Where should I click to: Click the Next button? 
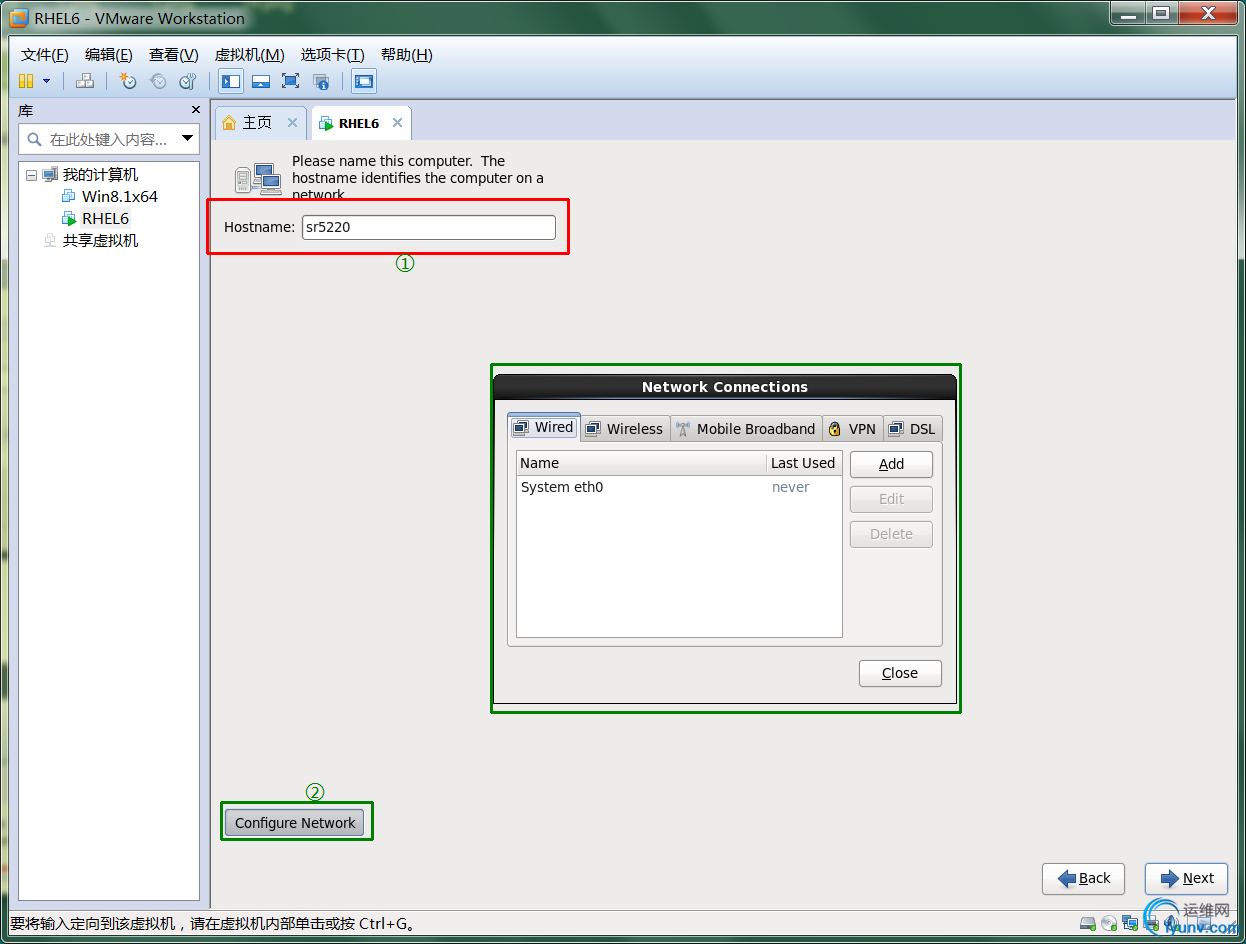point(1187,878)
